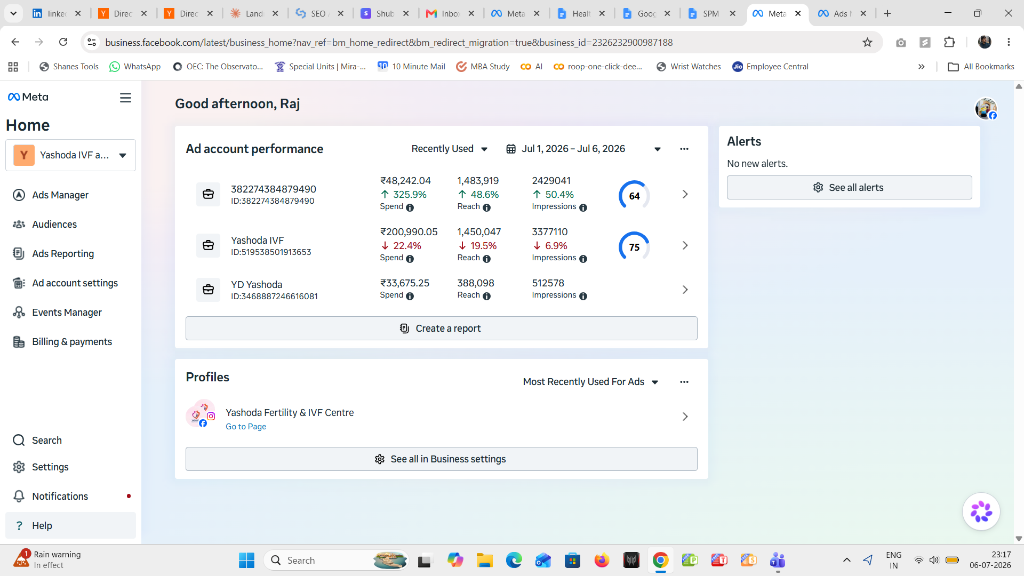The image size is (1024, 576).
Task: Show more bookmarks with double chevron
Action: click(x=921, y=67)
